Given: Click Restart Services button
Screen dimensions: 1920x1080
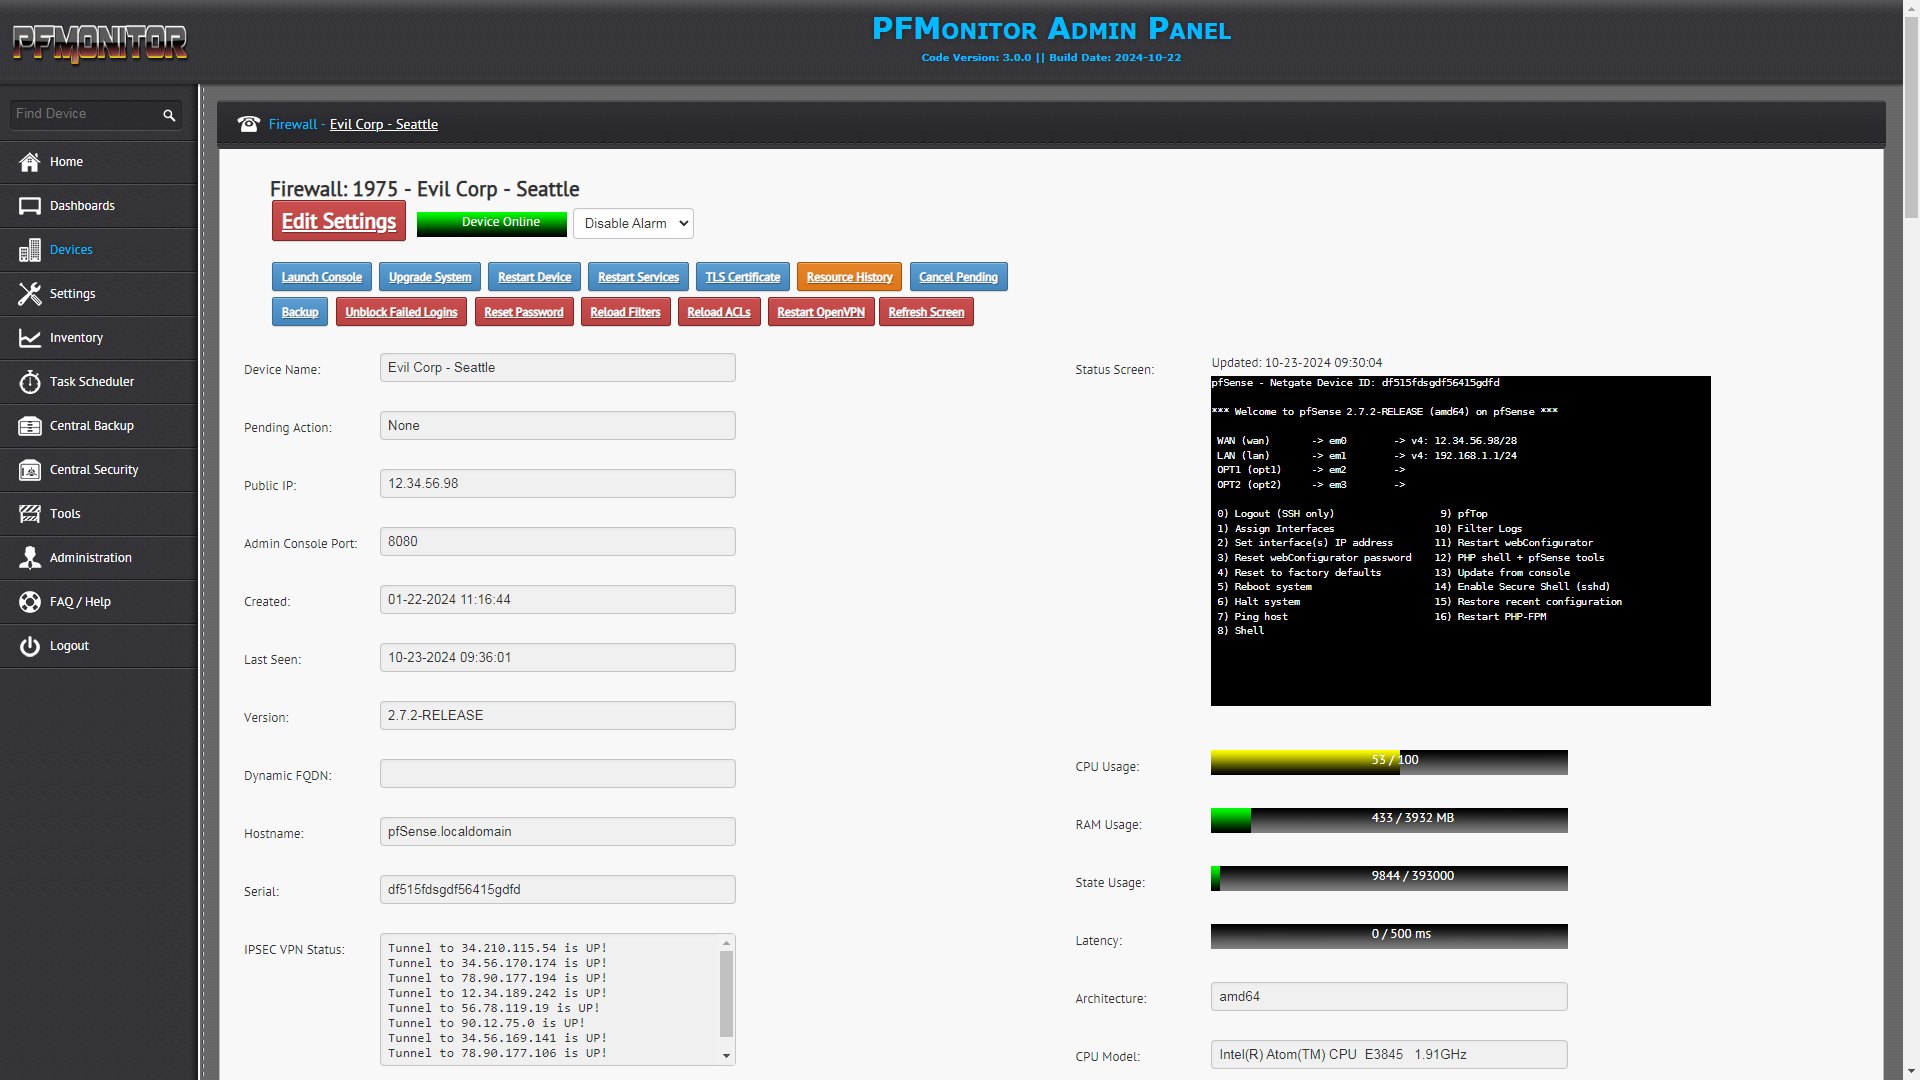Looking at the screenshot, I should [x=638, y=277].
